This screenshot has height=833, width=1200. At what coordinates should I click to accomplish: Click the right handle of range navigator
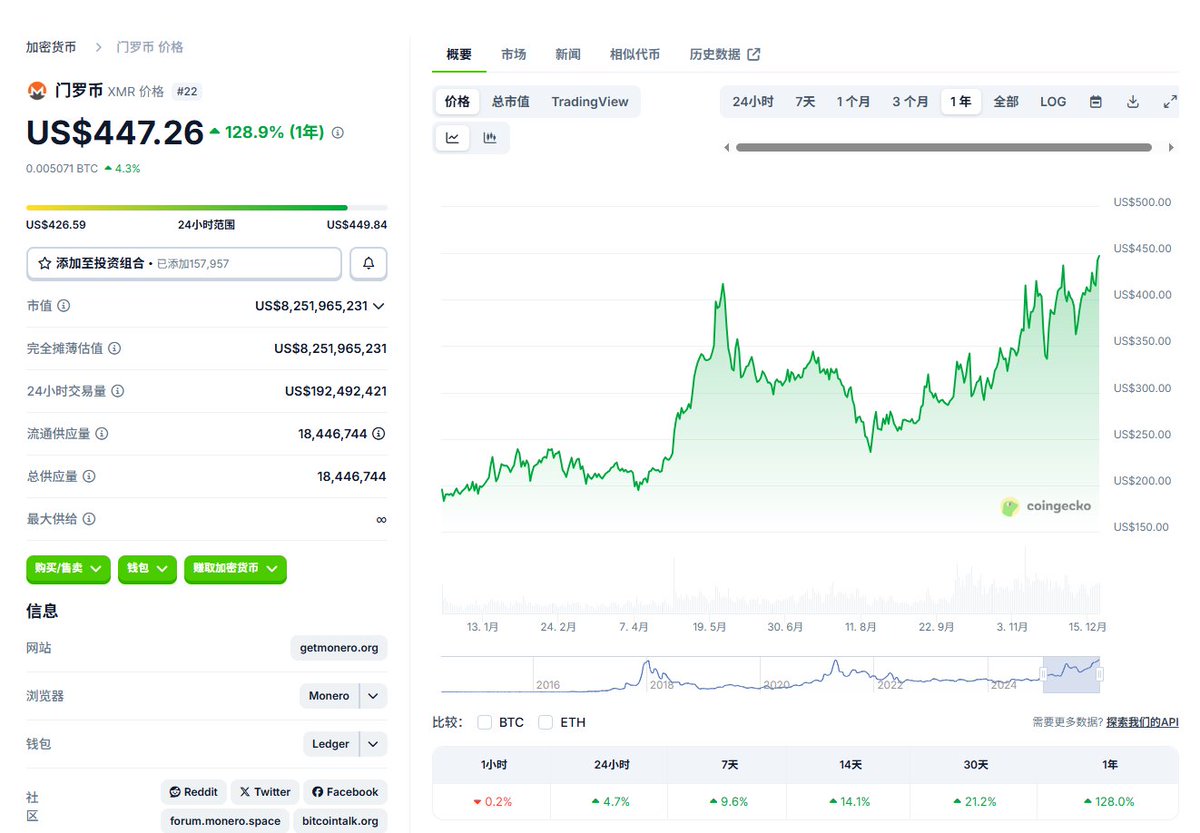[x=1098, y=674]
